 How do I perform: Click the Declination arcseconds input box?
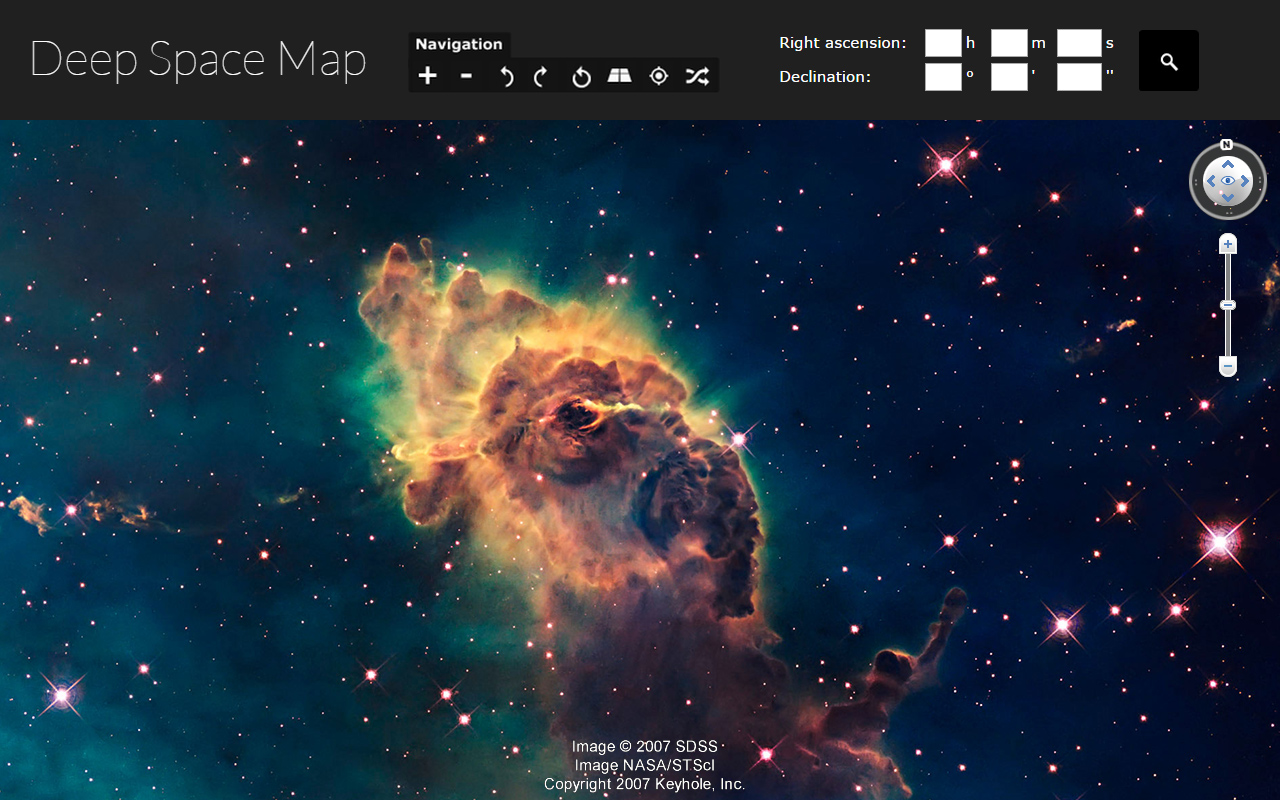1079,77
